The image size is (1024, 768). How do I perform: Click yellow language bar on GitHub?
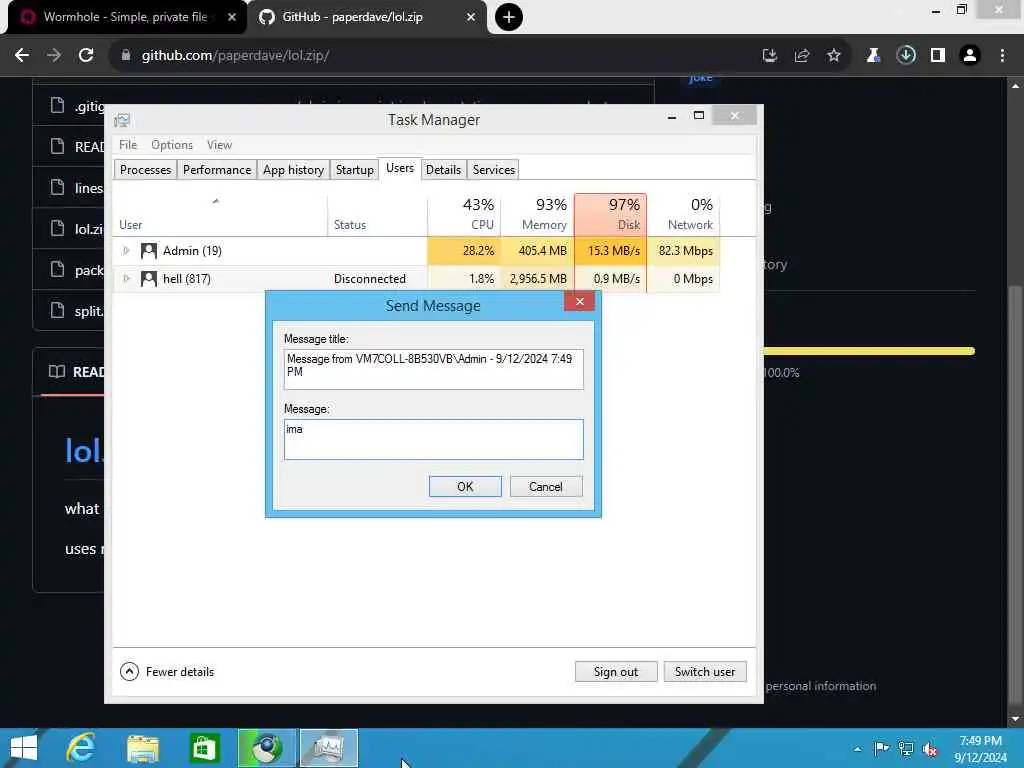point(869,351)
